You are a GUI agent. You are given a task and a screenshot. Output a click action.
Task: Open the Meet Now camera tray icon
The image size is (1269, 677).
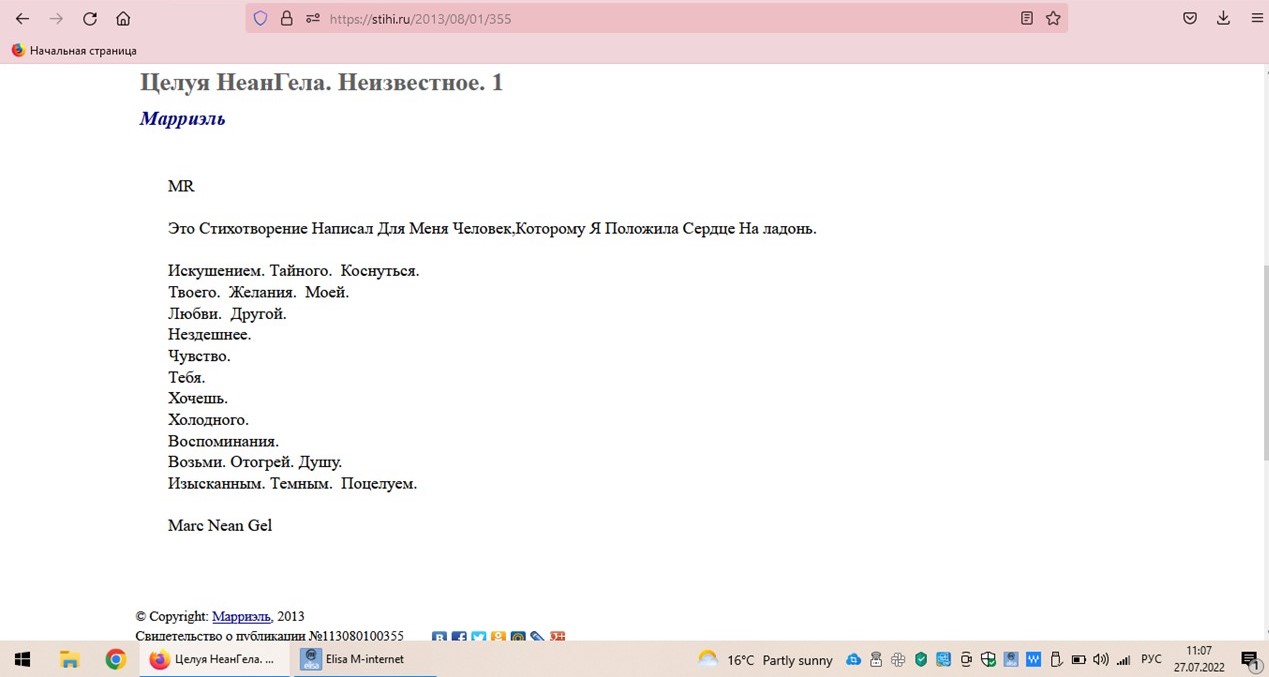(x=966, y=659)
